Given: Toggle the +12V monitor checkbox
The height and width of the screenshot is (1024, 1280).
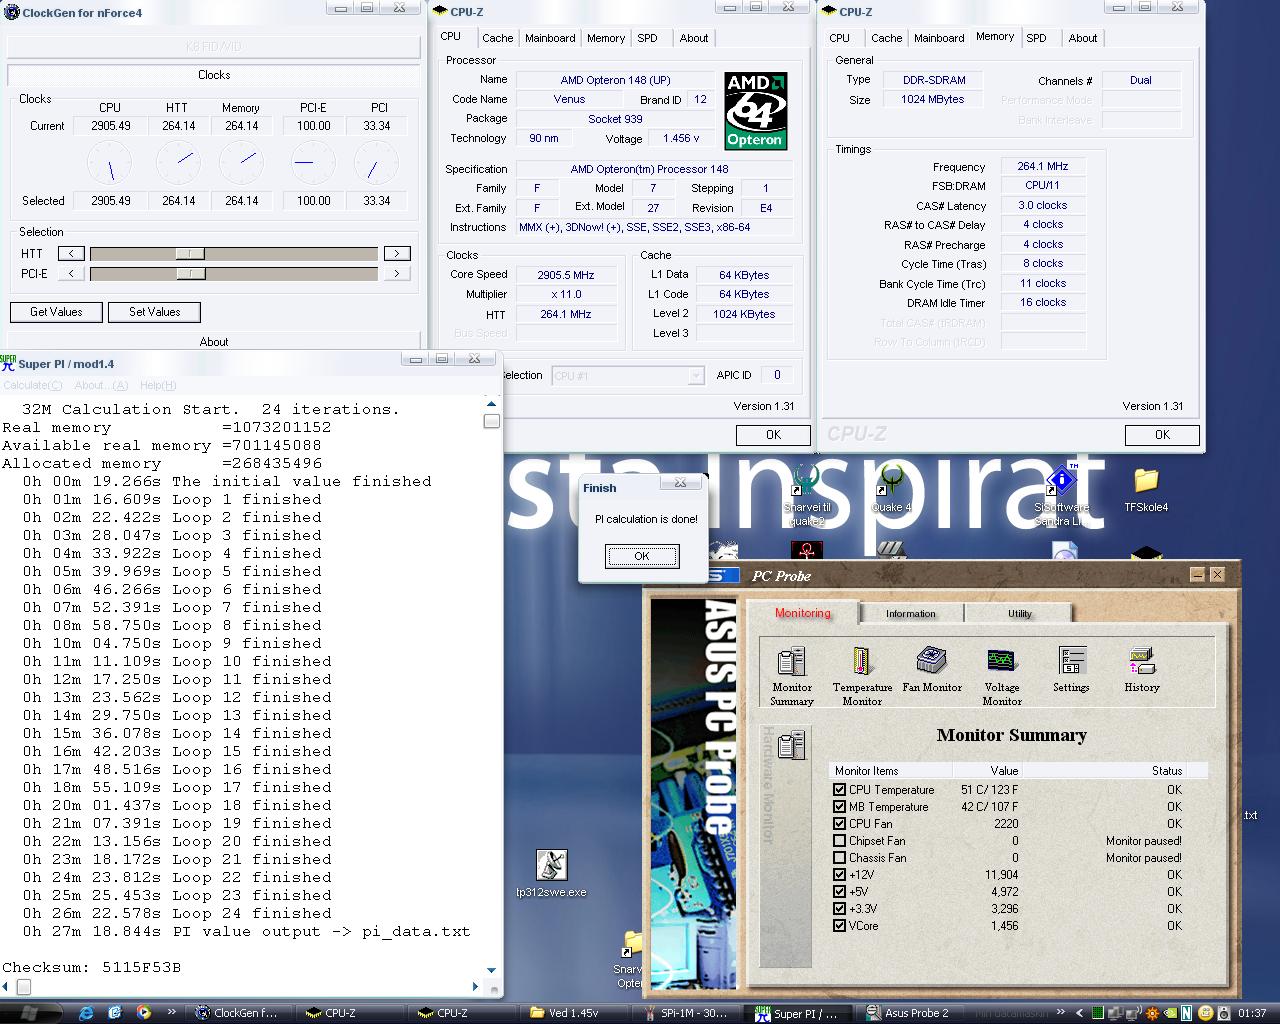Looking at the screenshot, I should click(x=839, y=875).
